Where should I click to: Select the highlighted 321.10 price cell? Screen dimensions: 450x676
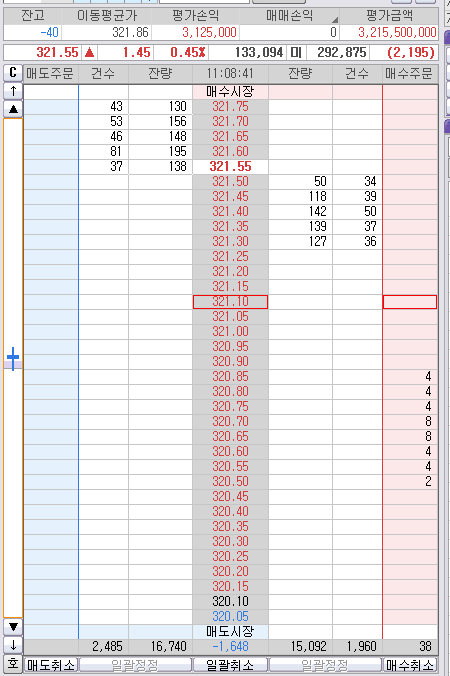tap(230, 302)
